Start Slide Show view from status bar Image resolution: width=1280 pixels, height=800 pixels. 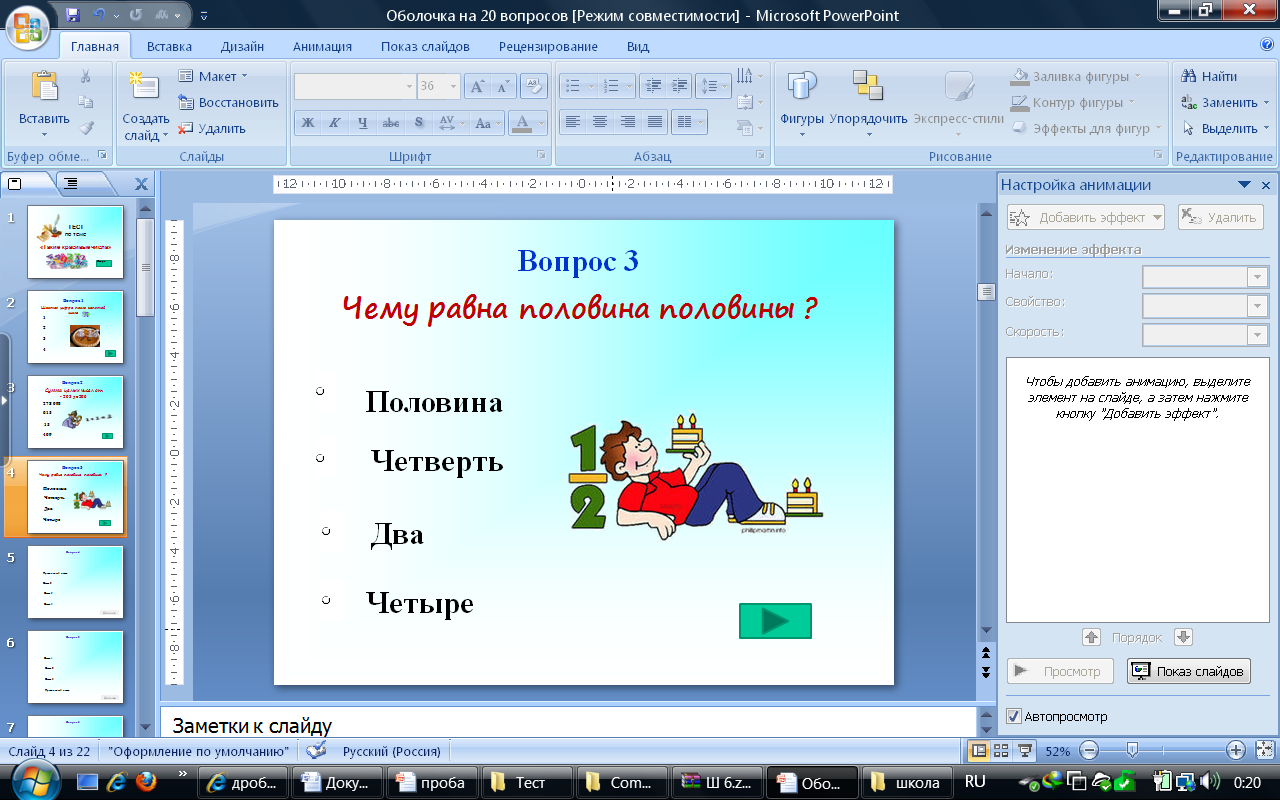(1024, 750)
